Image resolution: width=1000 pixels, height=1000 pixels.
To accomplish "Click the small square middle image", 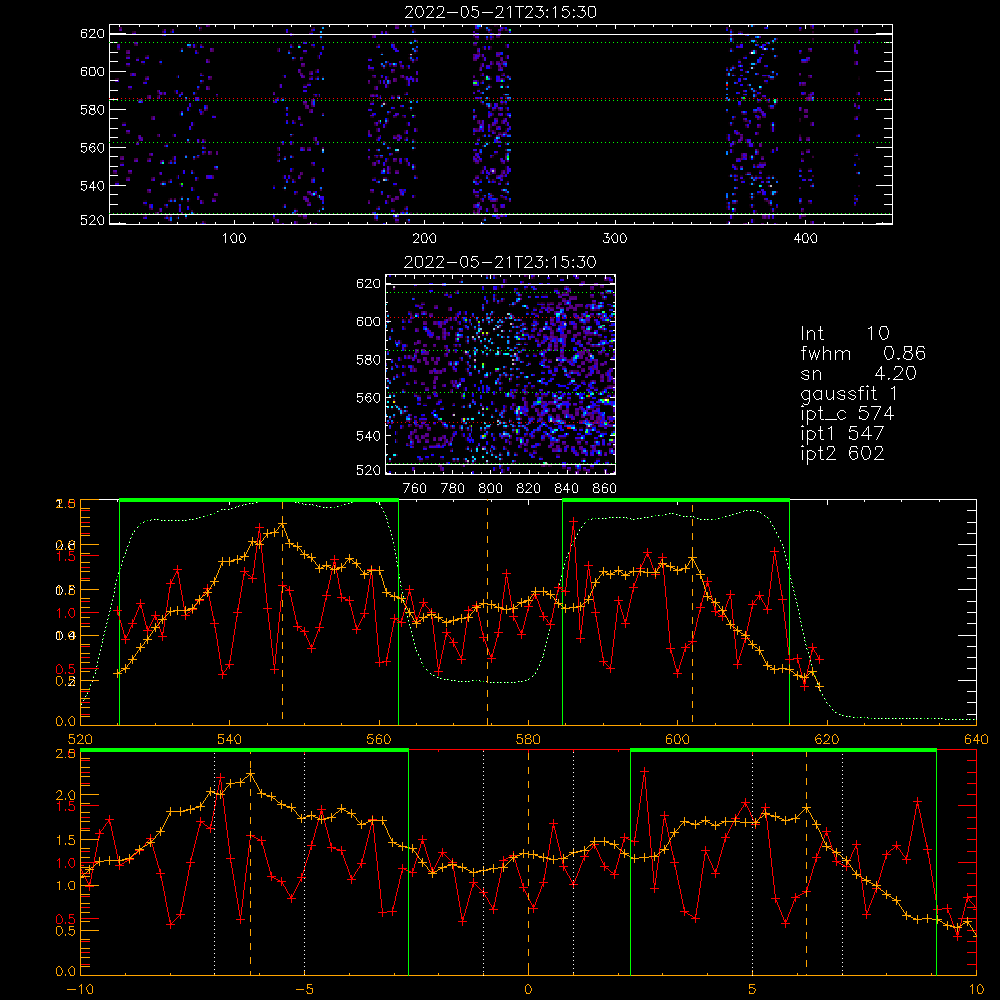I will click(x=501, y=374).
